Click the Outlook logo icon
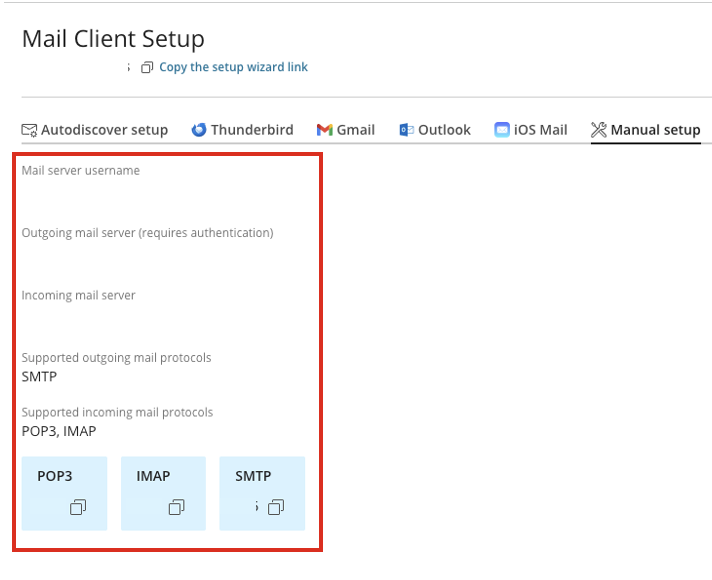The height and width of the screenshot is (580, 712). (x=406, y=130)
